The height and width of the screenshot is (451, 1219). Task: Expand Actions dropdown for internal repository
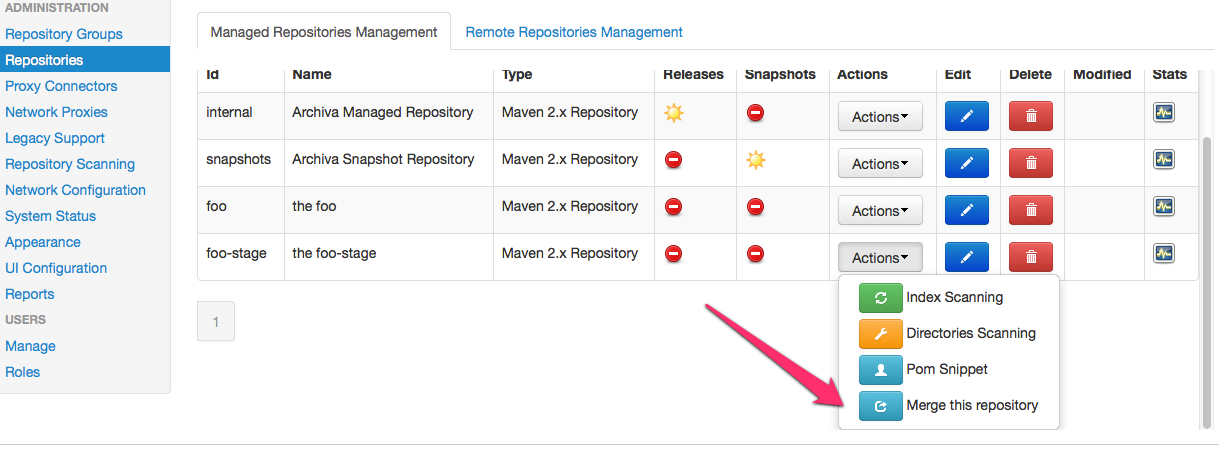coord(879,117)
